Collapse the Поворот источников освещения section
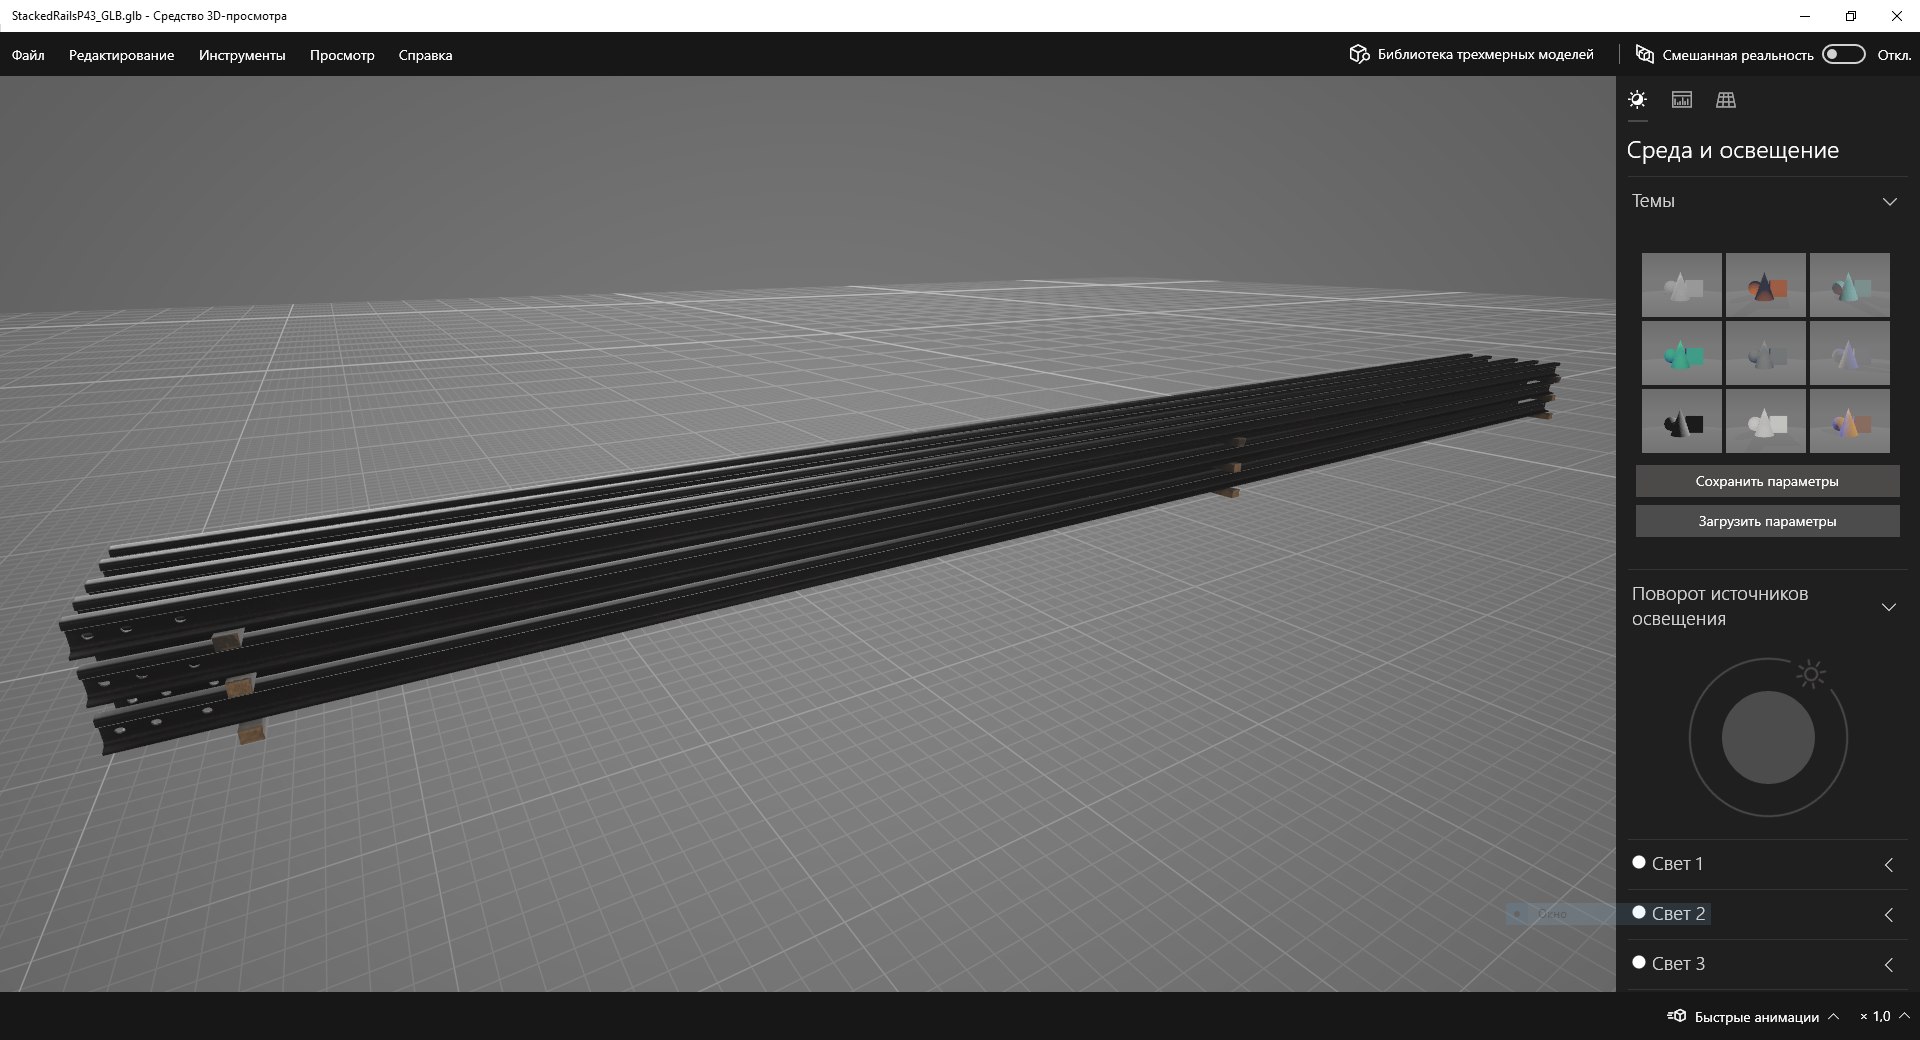1920x1040 pixels. click(1889, 607)
